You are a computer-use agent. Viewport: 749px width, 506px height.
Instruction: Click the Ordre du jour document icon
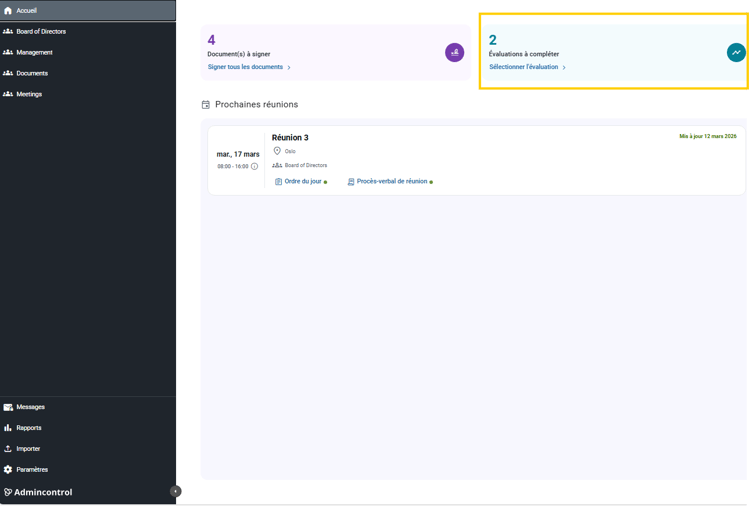point(278,182)
